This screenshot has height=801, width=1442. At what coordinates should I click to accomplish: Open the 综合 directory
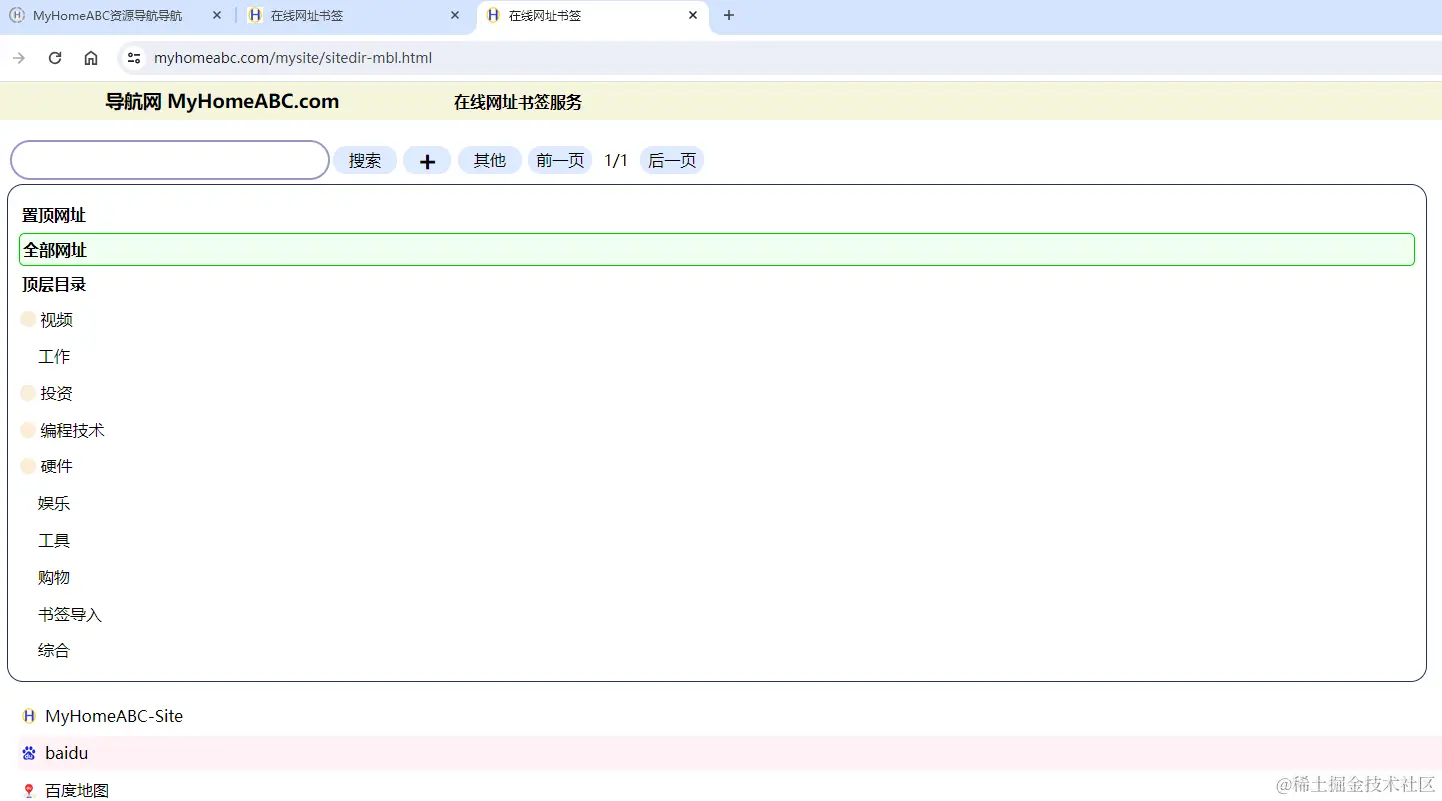tap(54, 651)
